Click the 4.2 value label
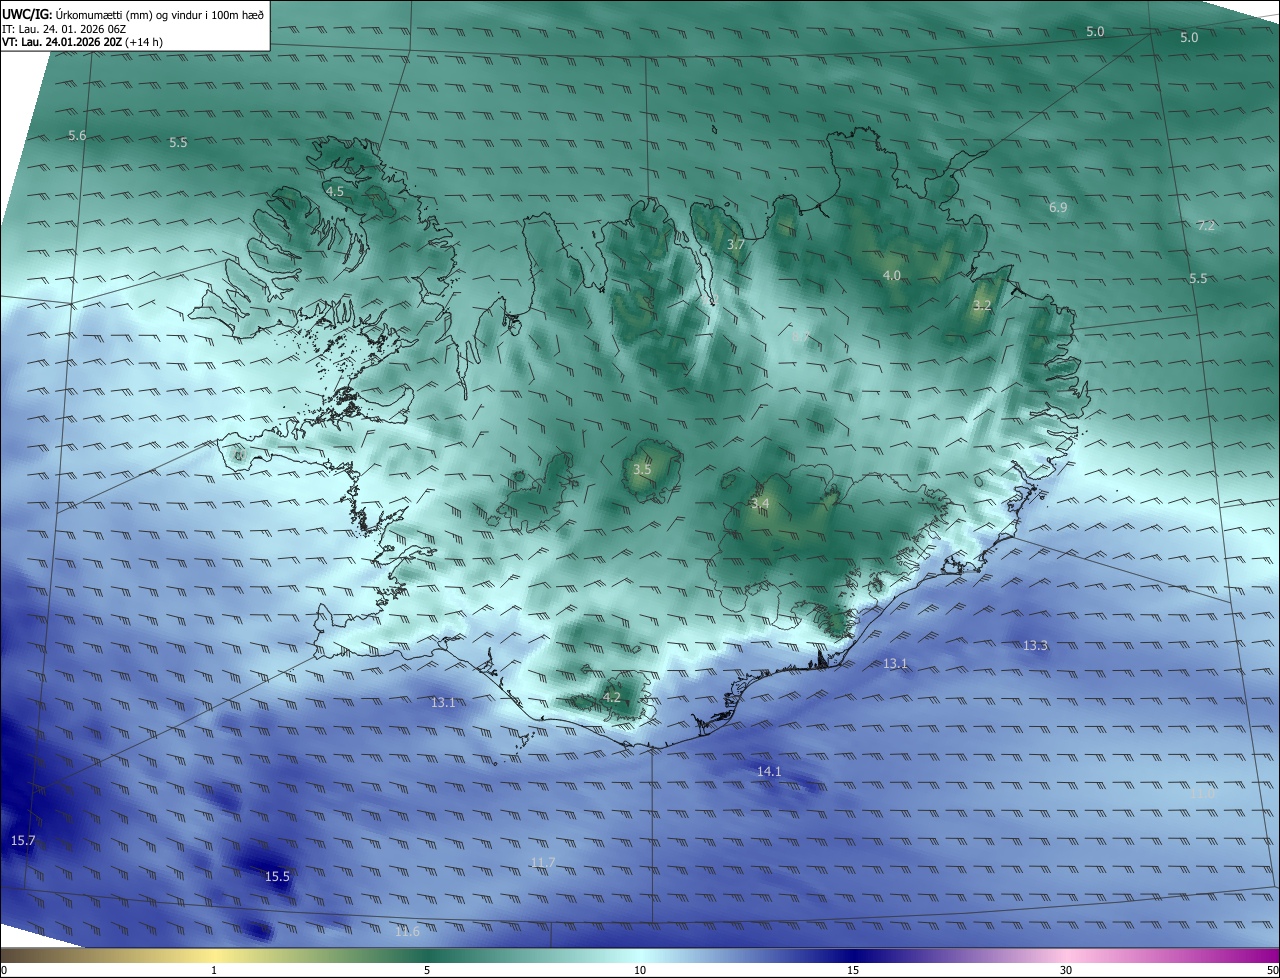Image resolution: width=1280 pixels, height=978 pixels. (x=612, y=697)
